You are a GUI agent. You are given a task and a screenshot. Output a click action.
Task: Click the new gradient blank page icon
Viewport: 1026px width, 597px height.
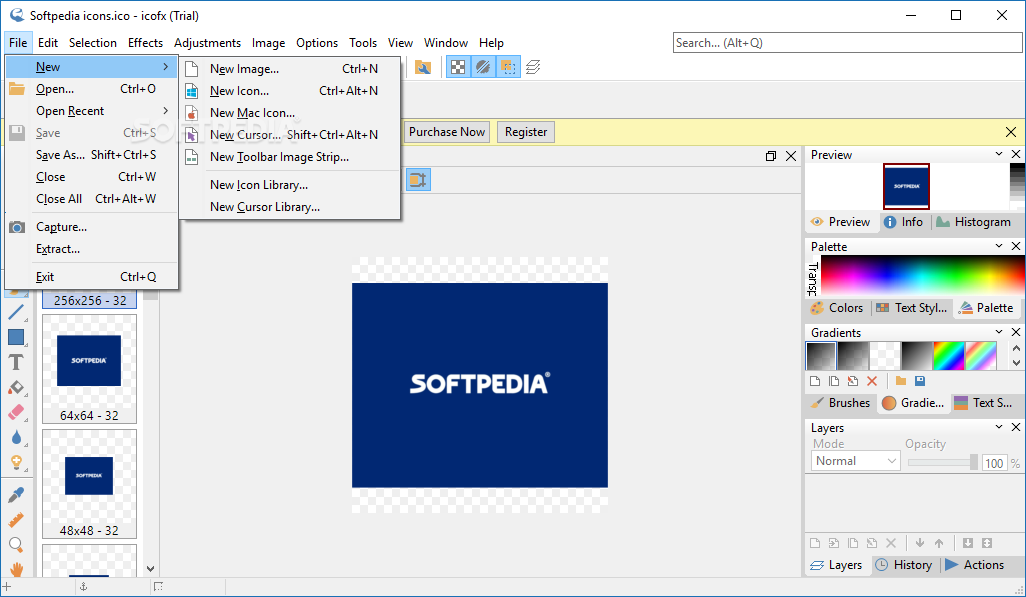click(x=815, y=381)
